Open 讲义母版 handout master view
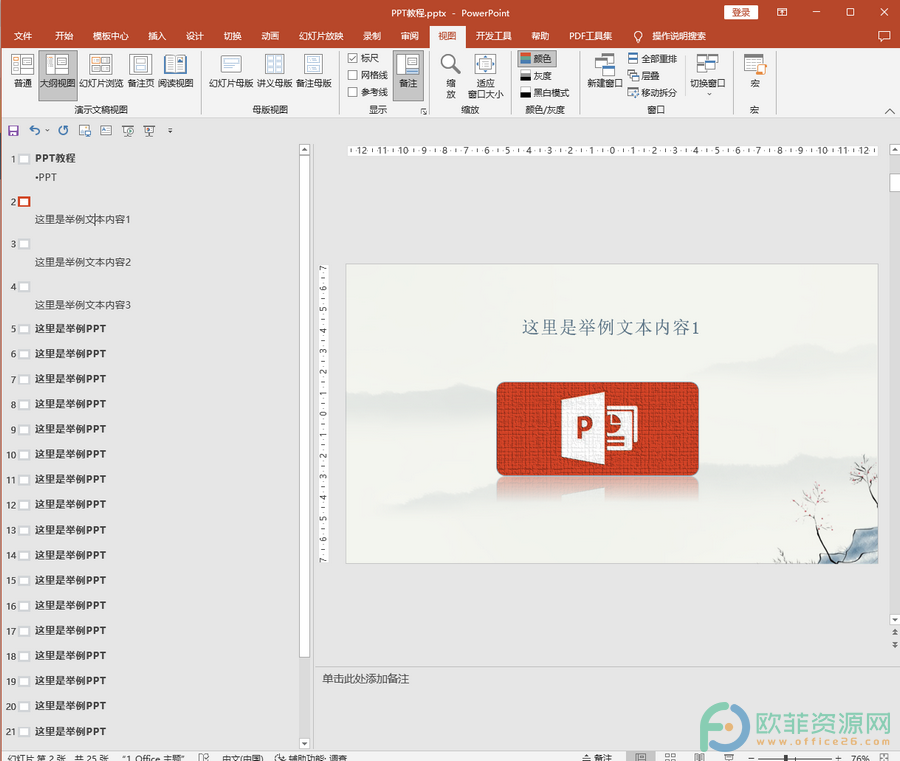 point(274,71)
